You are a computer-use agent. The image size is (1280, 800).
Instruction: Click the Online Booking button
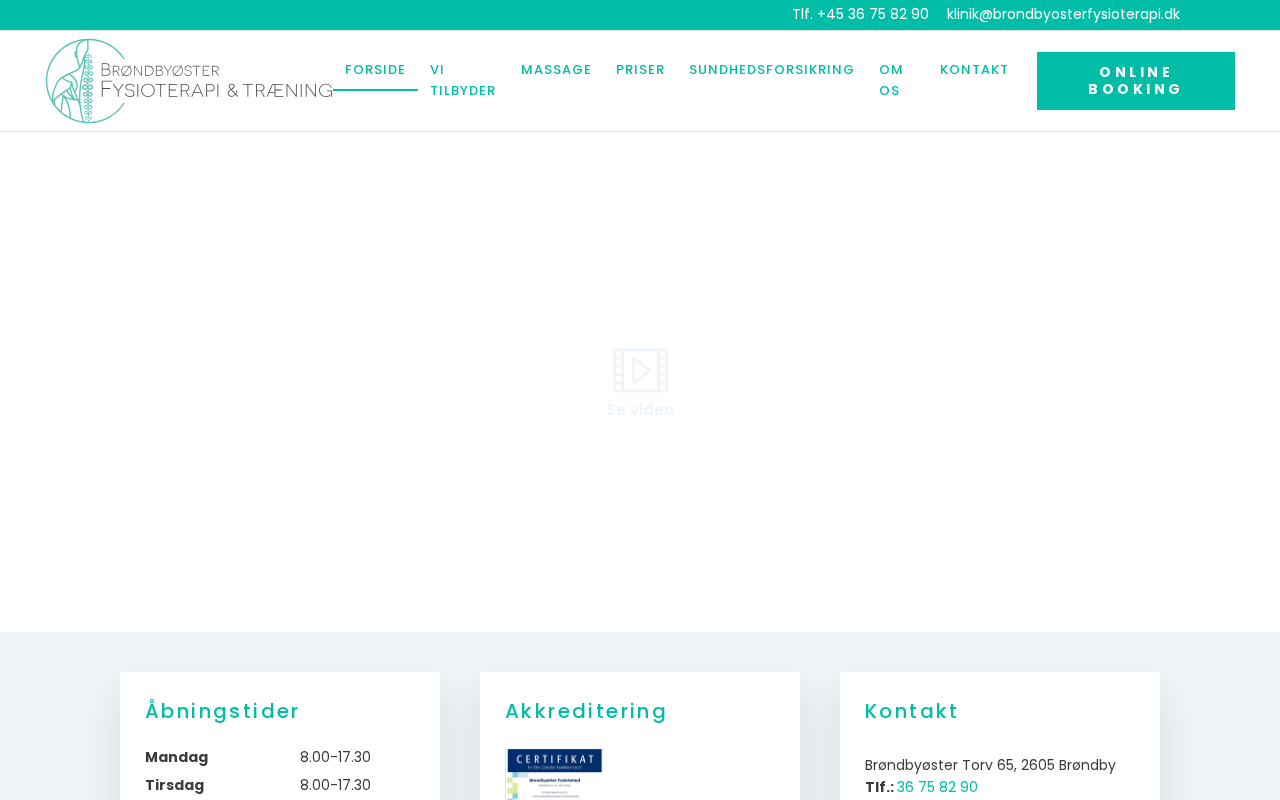coord(1136,81)
